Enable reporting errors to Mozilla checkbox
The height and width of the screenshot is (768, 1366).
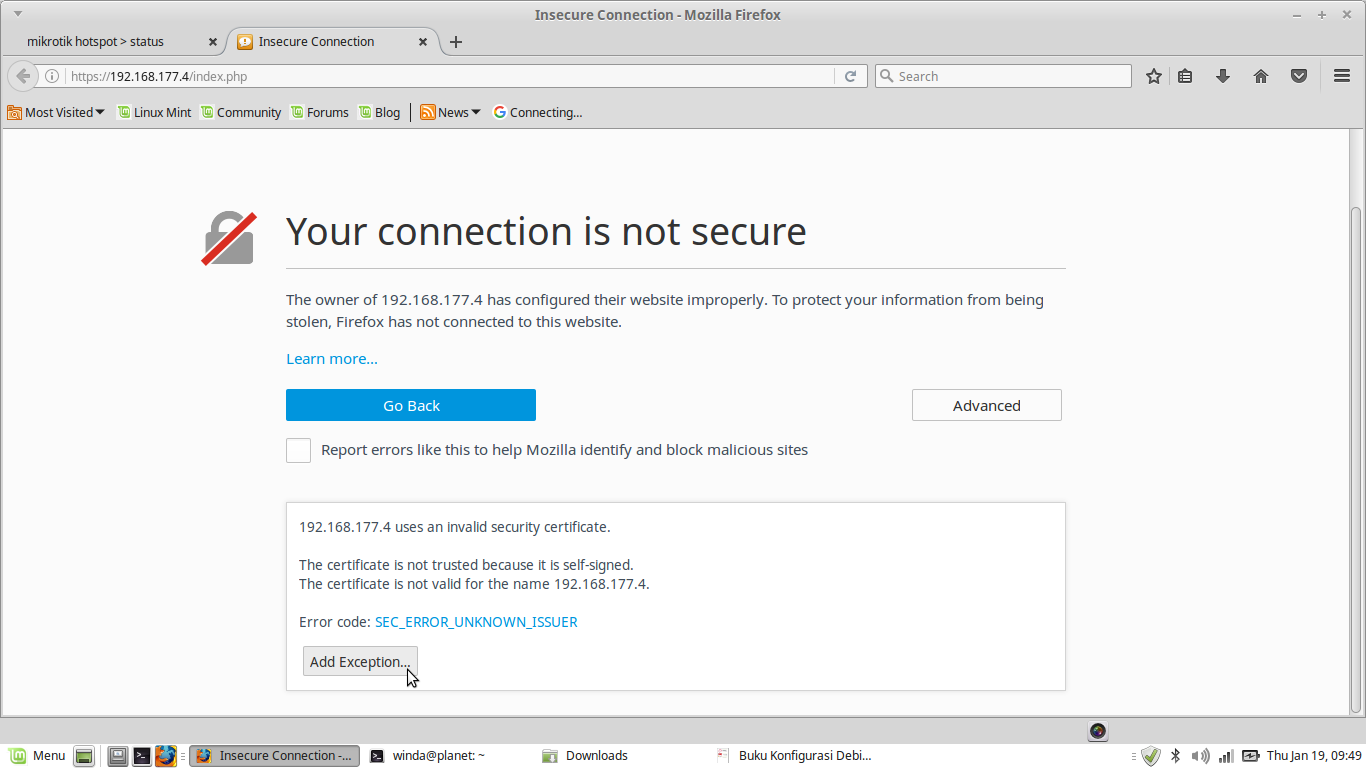pyautogui.click(x=298, y=450)
